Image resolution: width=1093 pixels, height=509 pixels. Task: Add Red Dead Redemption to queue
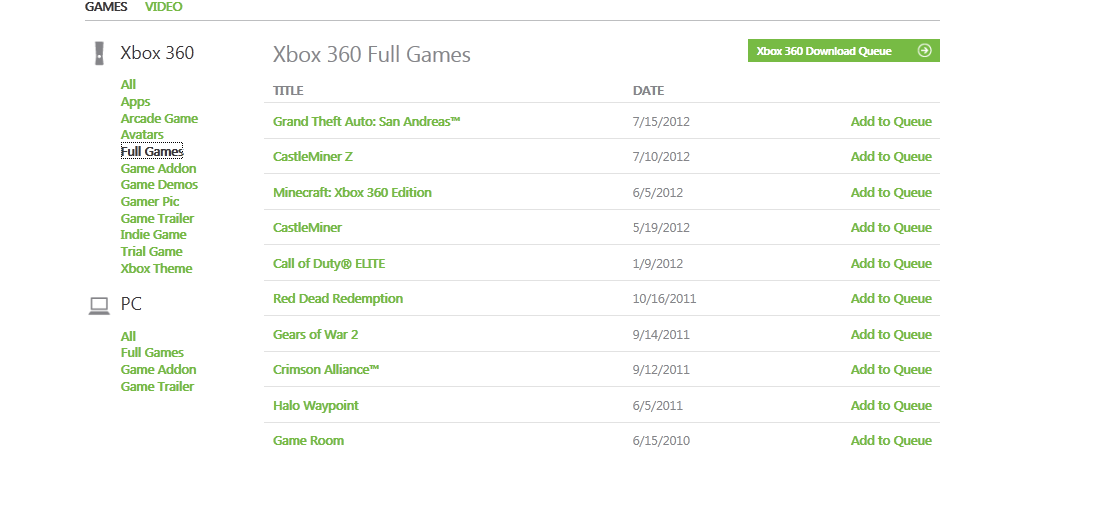pos(890,299)
